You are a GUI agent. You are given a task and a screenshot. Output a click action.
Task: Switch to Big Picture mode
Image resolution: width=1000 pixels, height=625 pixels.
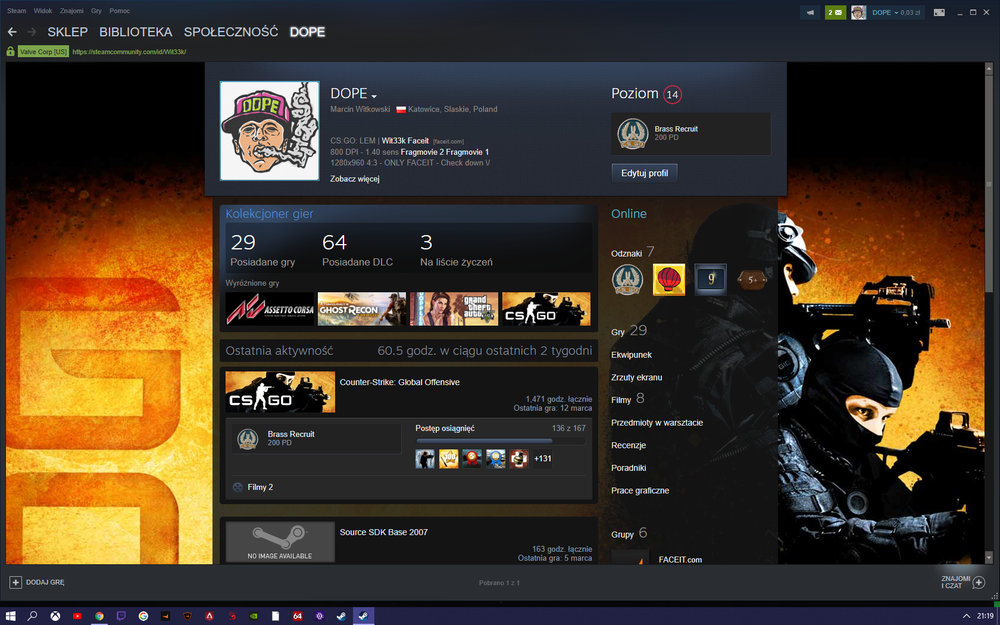click(x=939, y=12)
